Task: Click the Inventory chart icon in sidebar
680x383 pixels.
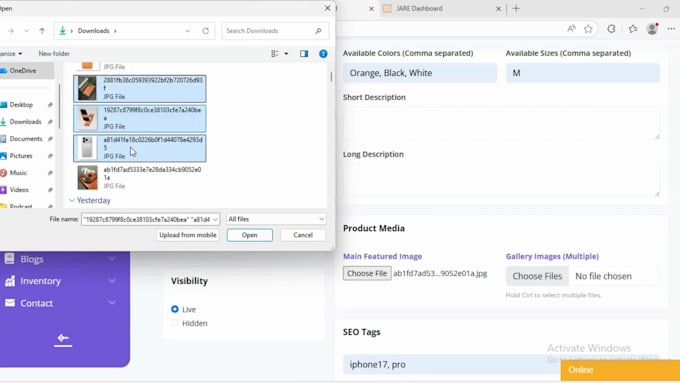Action: click(x=10, y=281)
